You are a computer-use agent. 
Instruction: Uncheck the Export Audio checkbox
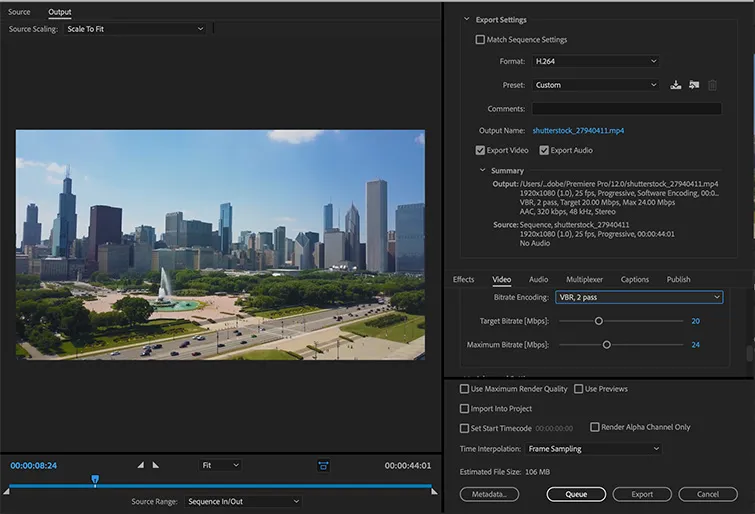point(544,150)
